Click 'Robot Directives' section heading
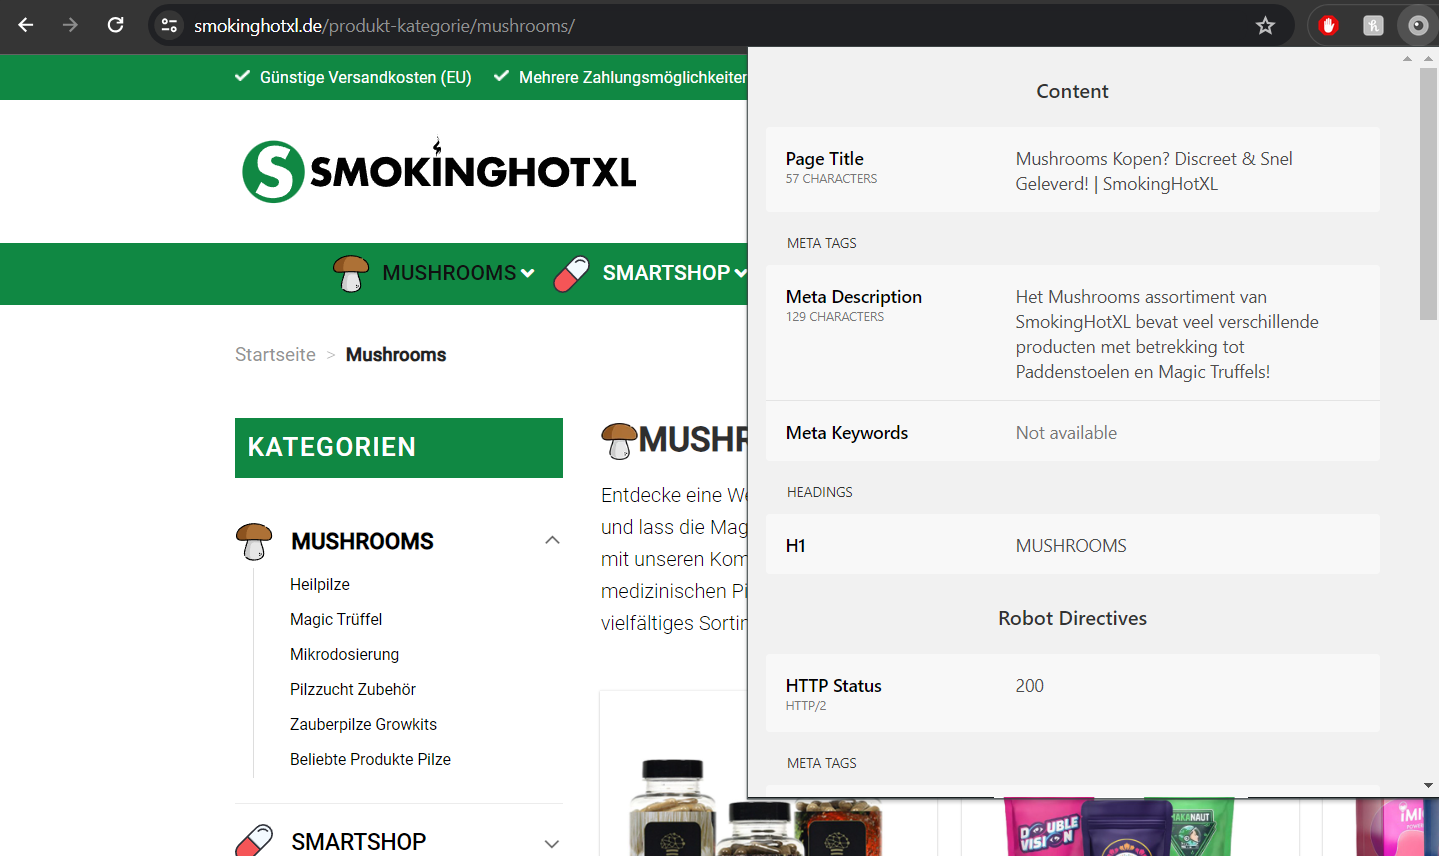This screenshot has width=1439, height=856. tap(1072, 618)
